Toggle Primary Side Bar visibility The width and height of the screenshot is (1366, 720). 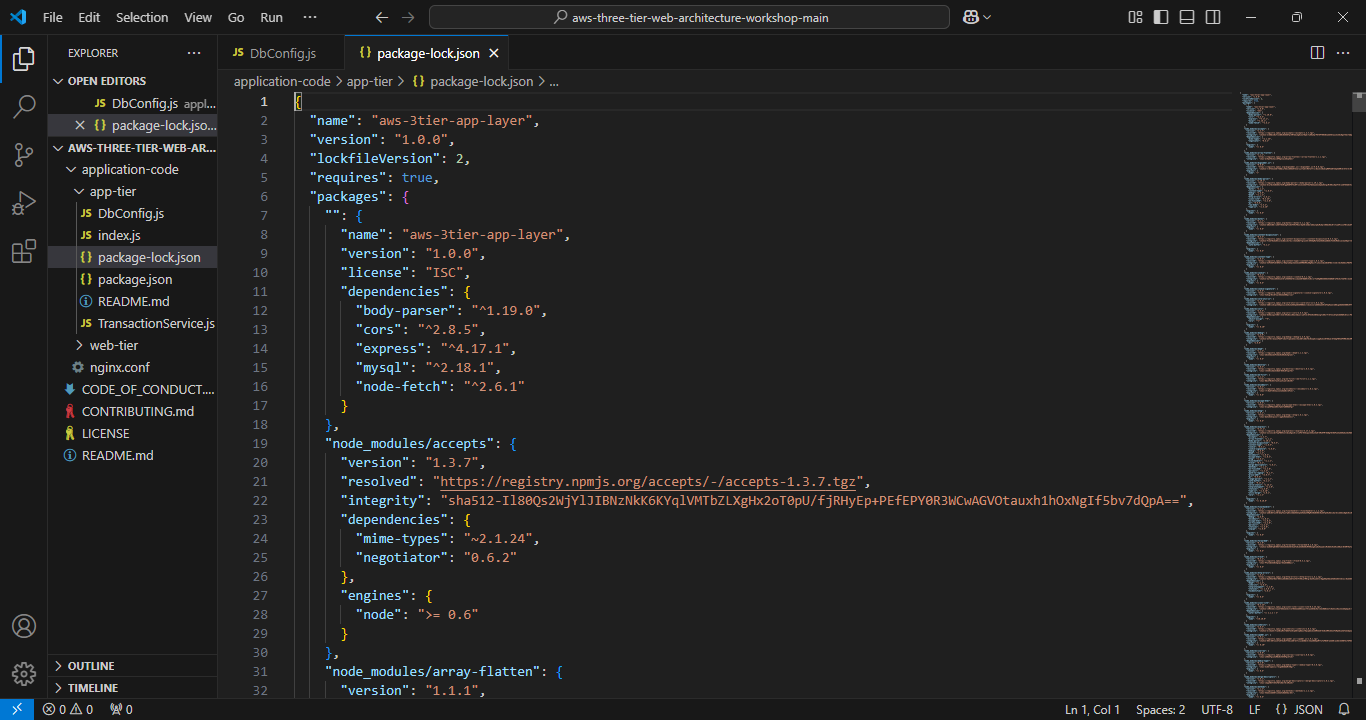coord(1161,17)
